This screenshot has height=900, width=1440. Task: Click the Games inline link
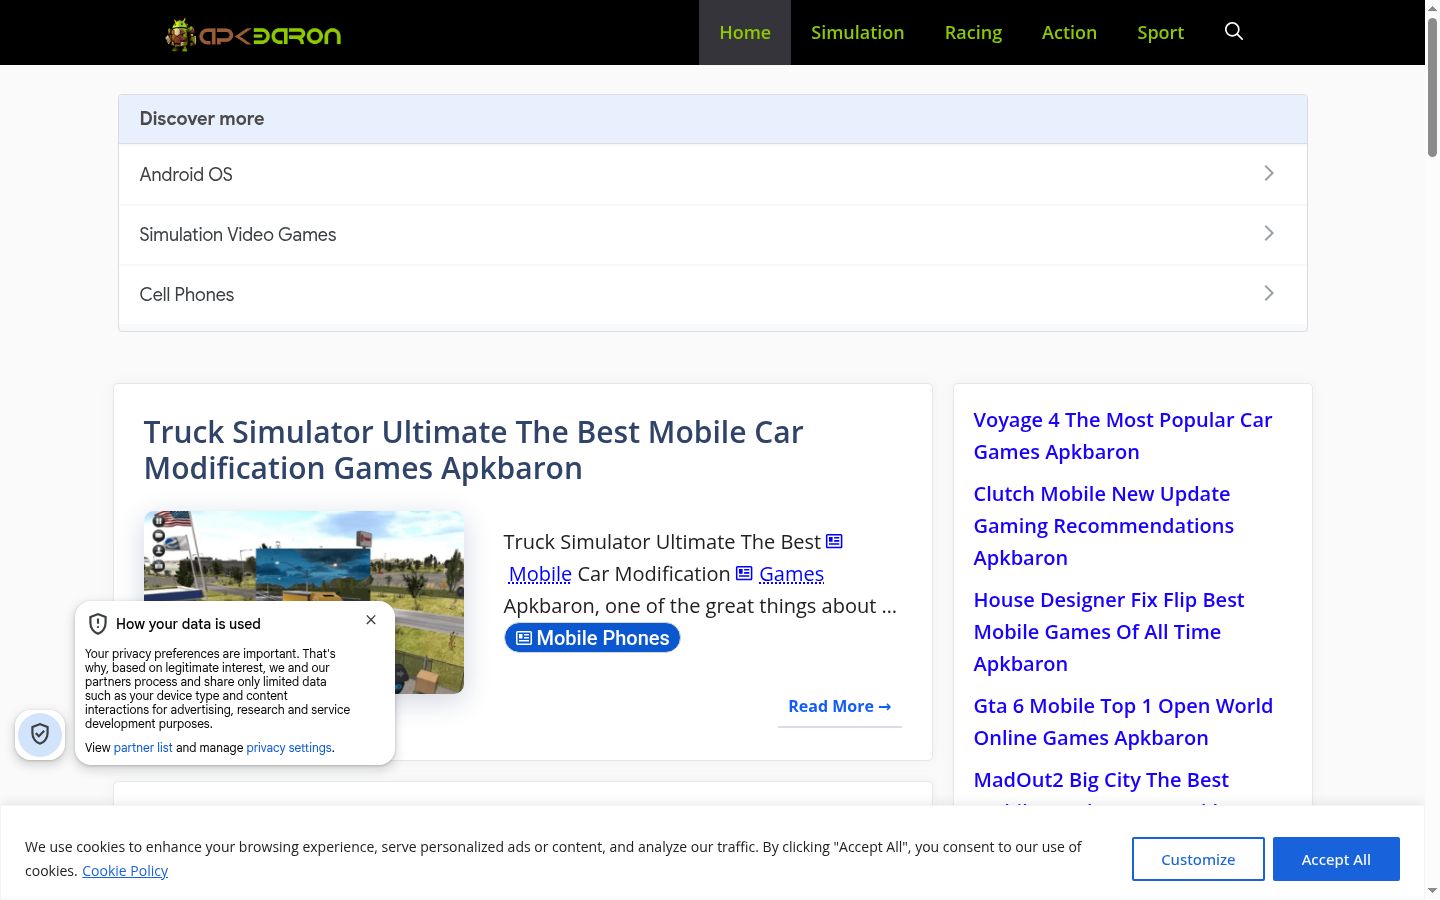tap(791, 574)
